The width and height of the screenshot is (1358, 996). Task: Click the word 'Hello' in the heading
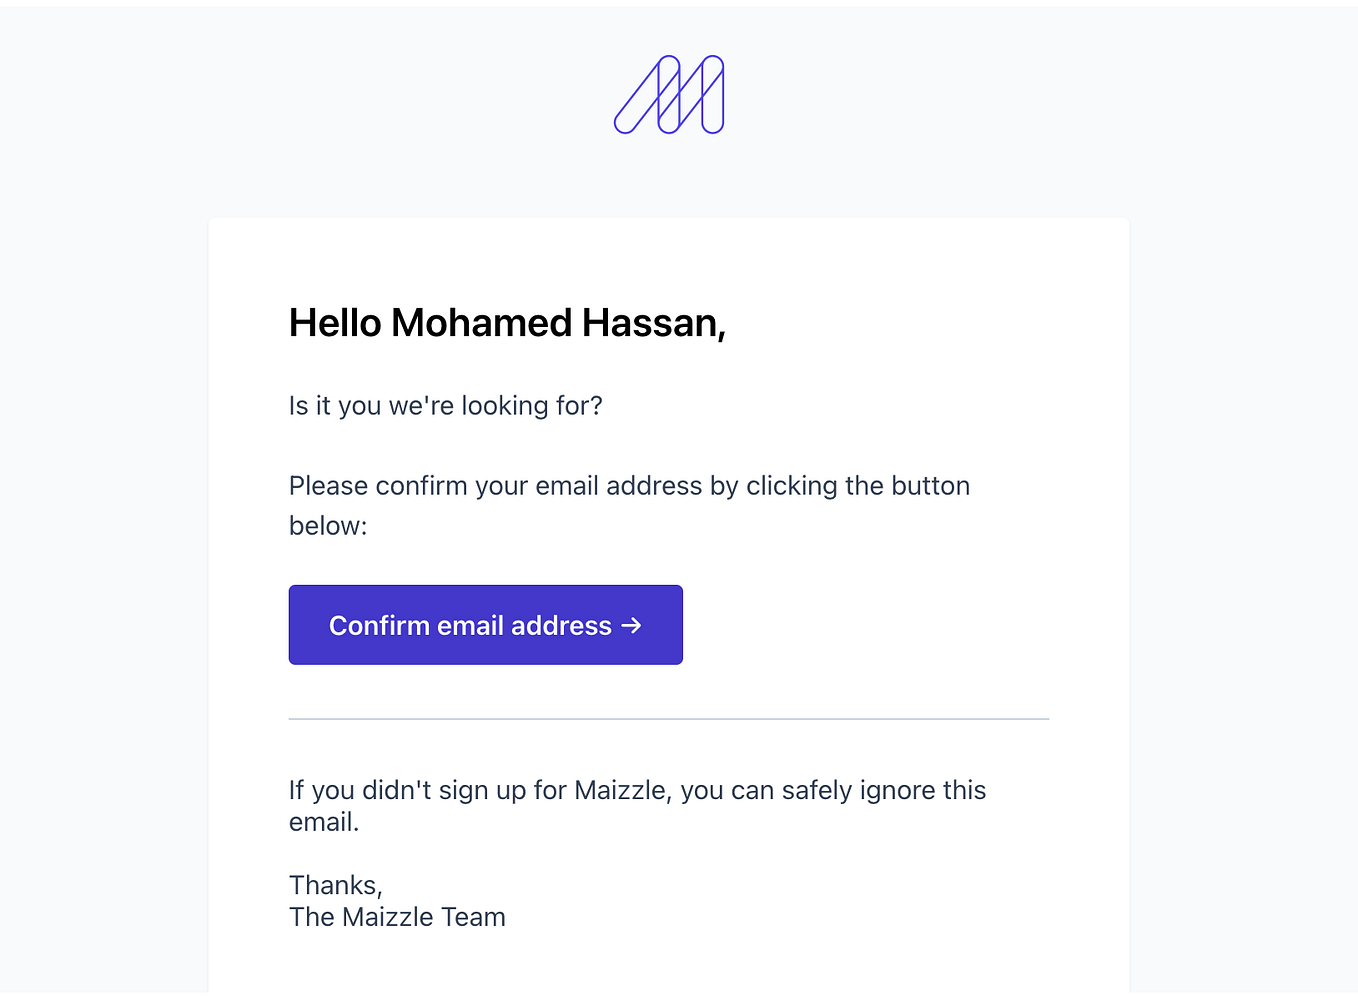point(335,323)
